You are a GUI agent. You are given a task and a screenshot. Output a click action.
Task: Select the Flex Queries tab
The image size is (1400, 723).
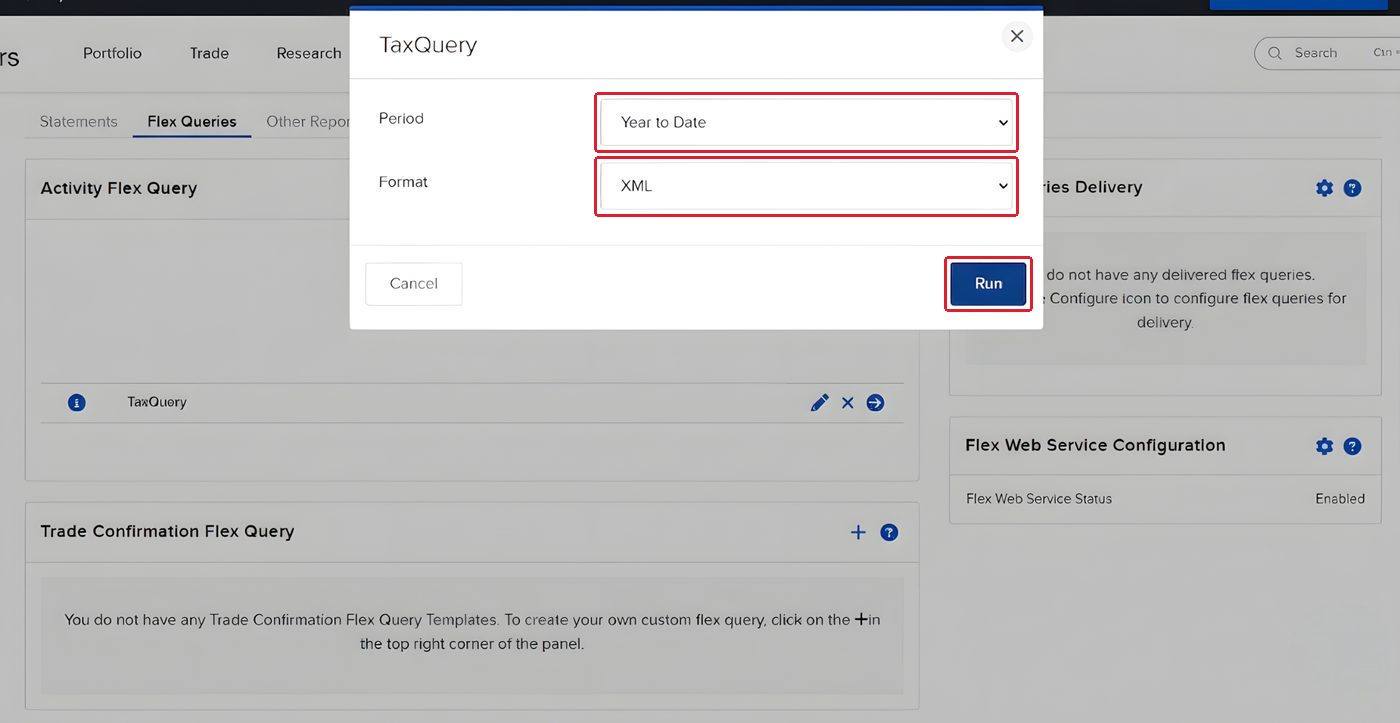click(192, 121)
